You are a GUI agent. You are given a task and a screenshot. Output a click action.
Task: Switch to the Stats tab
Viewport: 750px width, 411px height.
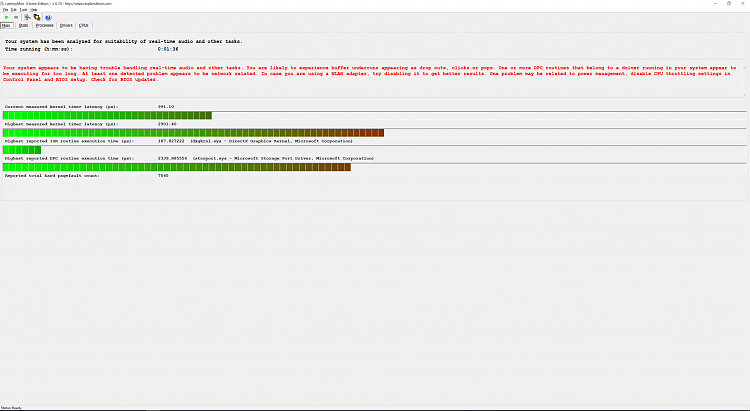pyautogui.click(x=23, y=25)
